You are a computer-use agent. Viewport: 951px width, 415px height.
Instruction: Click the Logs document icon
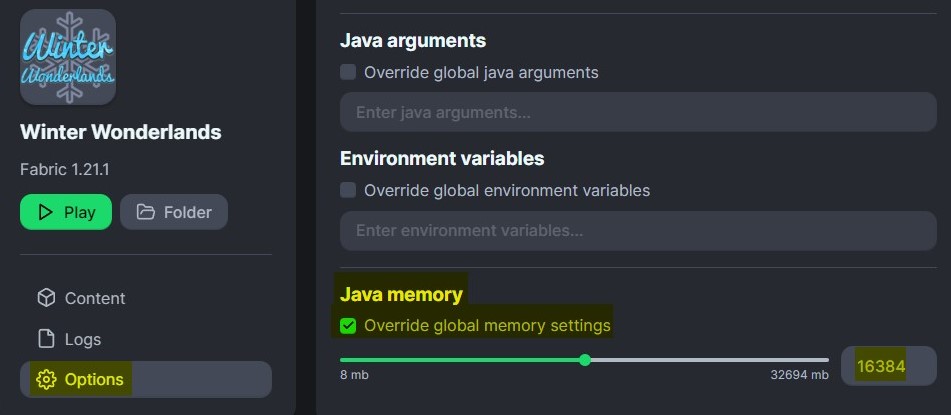(x=46, y=339)
